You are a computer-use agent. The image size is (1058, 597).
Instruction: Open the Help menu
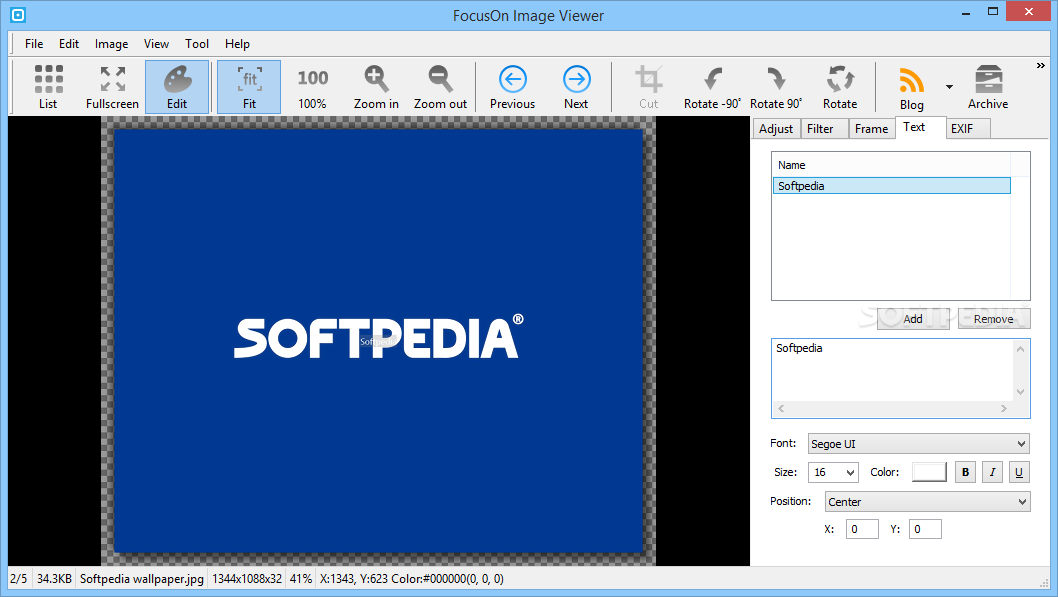[237, 44]
